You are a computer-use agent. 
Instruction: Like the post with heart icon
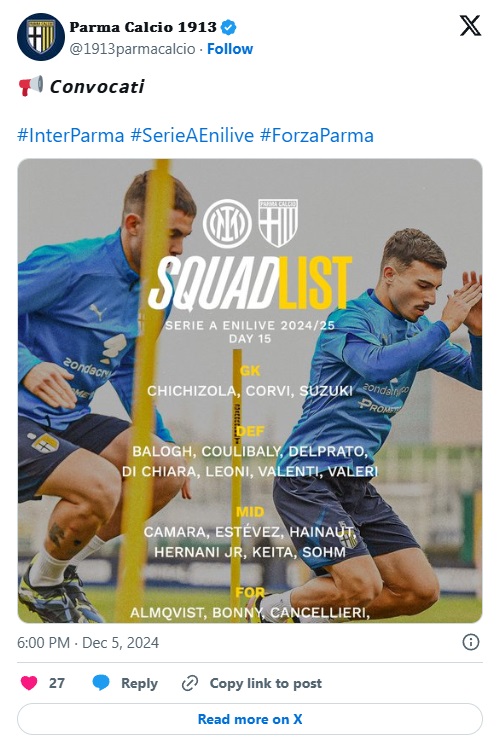pyautogui.click(x=29, y=683)
